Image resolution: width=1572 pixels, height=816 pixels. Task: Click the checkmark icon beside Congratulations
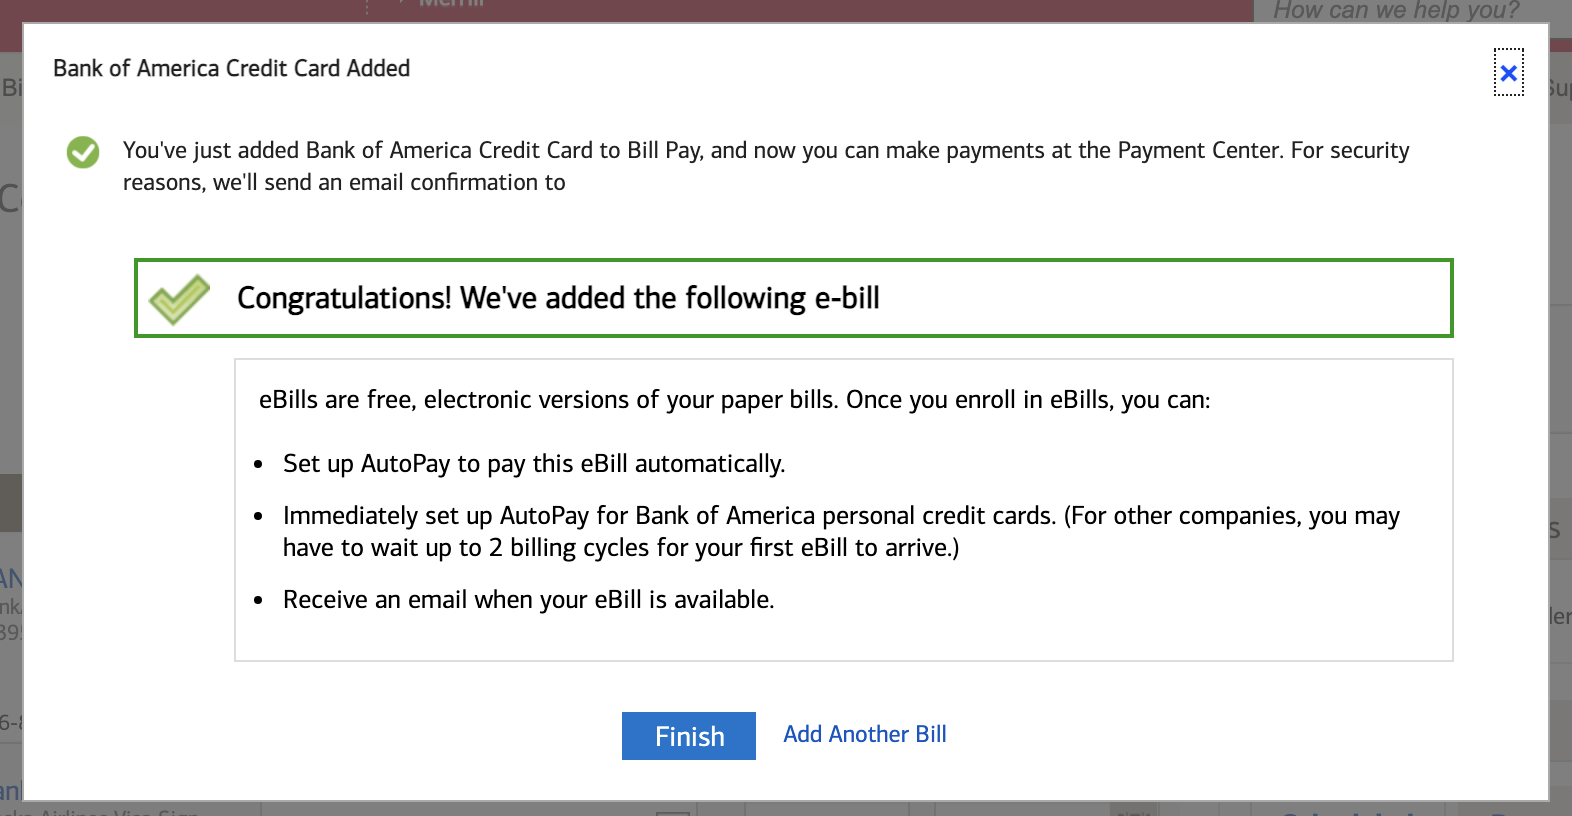coord(179,299)
